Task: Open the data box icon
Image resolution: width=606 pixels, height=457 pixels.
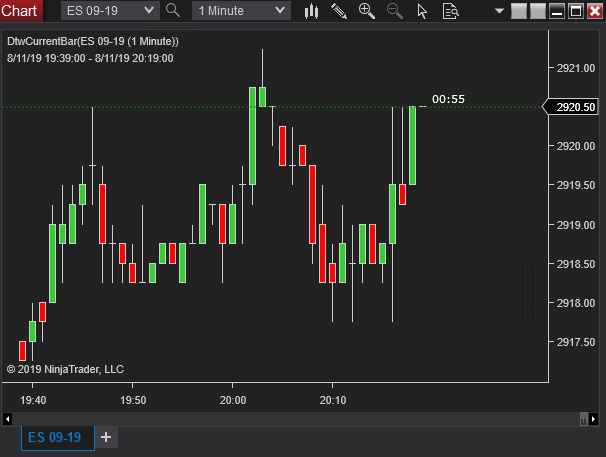Action: click(x=450, y=11)
